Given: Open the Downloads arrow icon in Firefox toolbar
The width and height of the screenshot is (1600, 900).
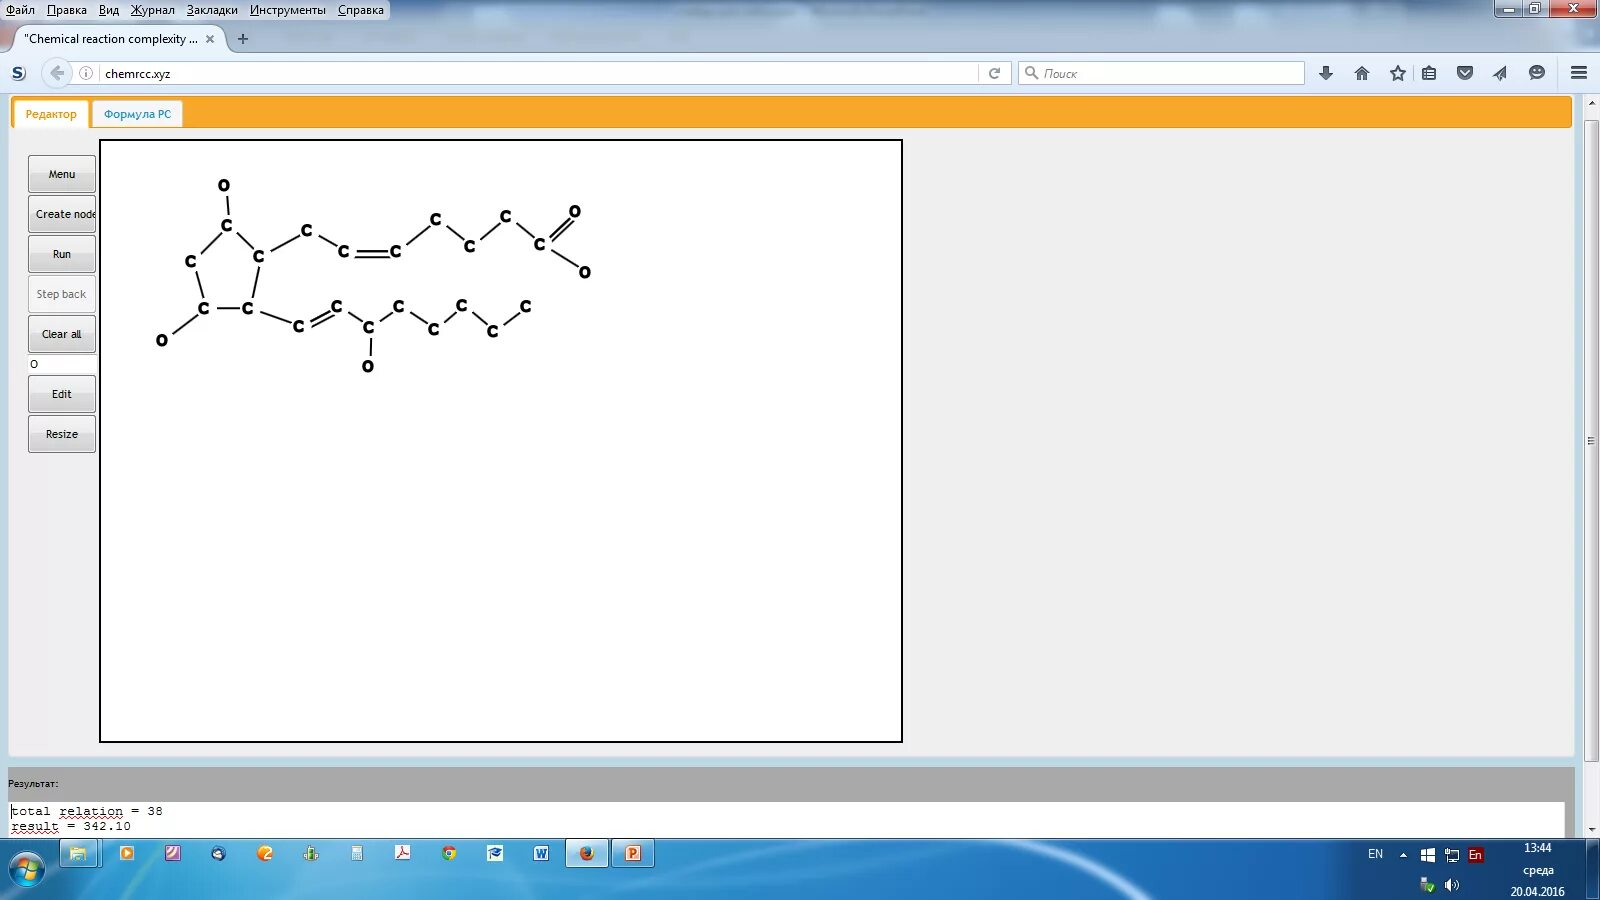Looking at the screenshot, I should coord(1325,72).
